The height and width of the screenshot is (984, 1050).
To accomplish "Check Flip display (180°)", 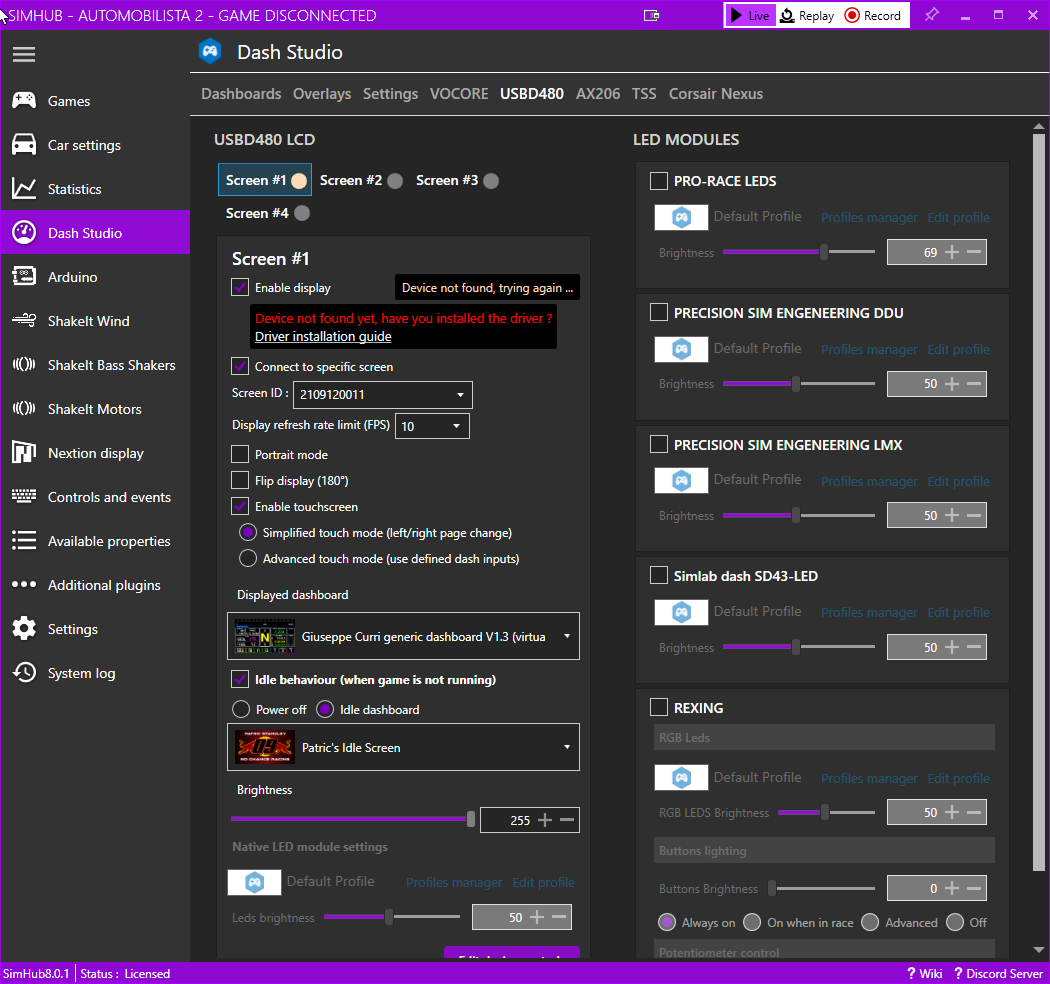I will pos(240,480).
